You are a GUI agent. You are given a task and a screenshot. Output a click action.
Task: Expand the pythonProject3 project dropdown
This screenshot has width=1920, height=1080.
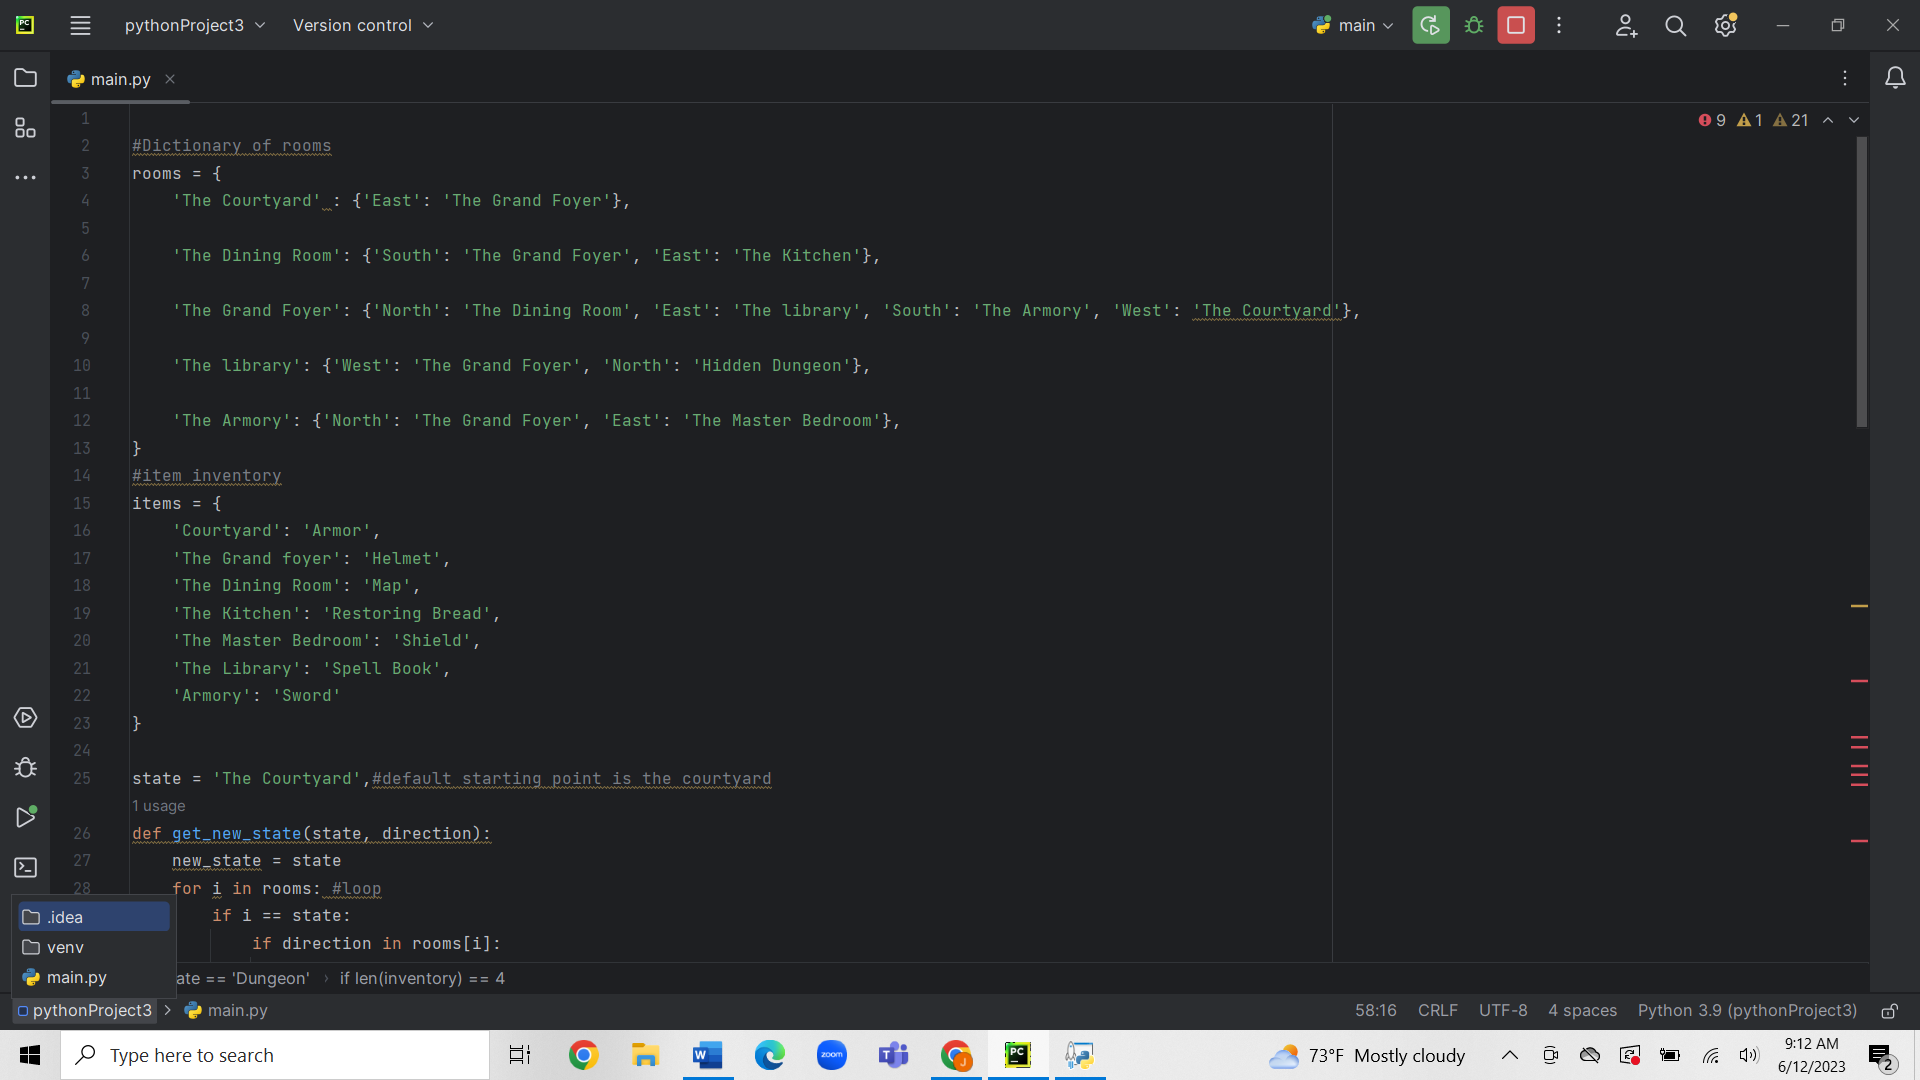pos(195,25)
